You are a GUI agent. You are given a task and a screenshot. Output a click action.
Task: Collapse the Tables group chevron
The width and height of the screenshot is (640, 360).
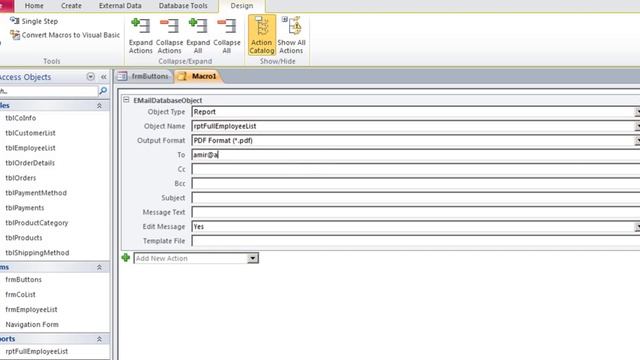(x=99, y=106)
